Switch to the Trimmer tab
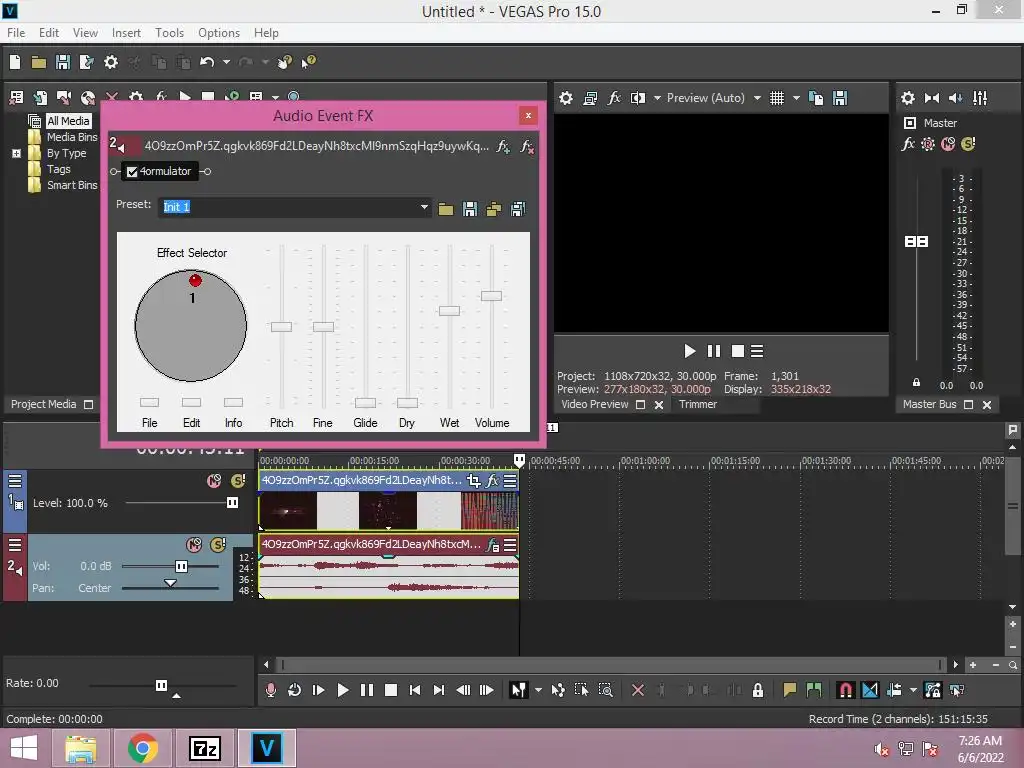The image size is (1024, 768). click(697, 404)
